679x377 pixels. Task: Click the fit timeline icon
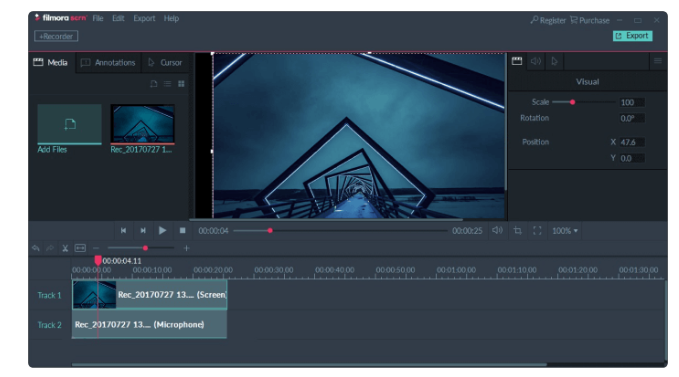pyautogui.click(x=80, y=248)
